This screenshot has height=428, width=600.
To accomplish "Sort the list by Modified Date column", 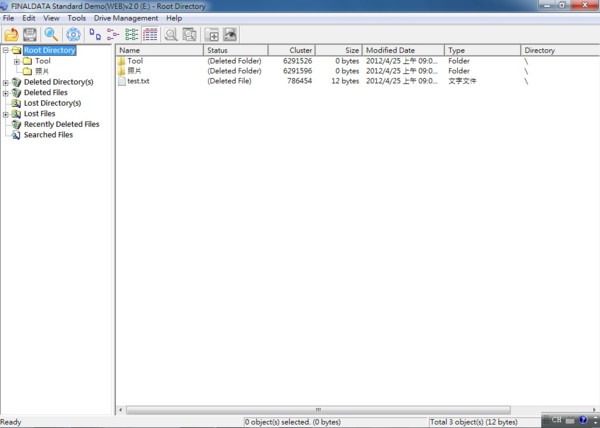I will pos(402,50).
